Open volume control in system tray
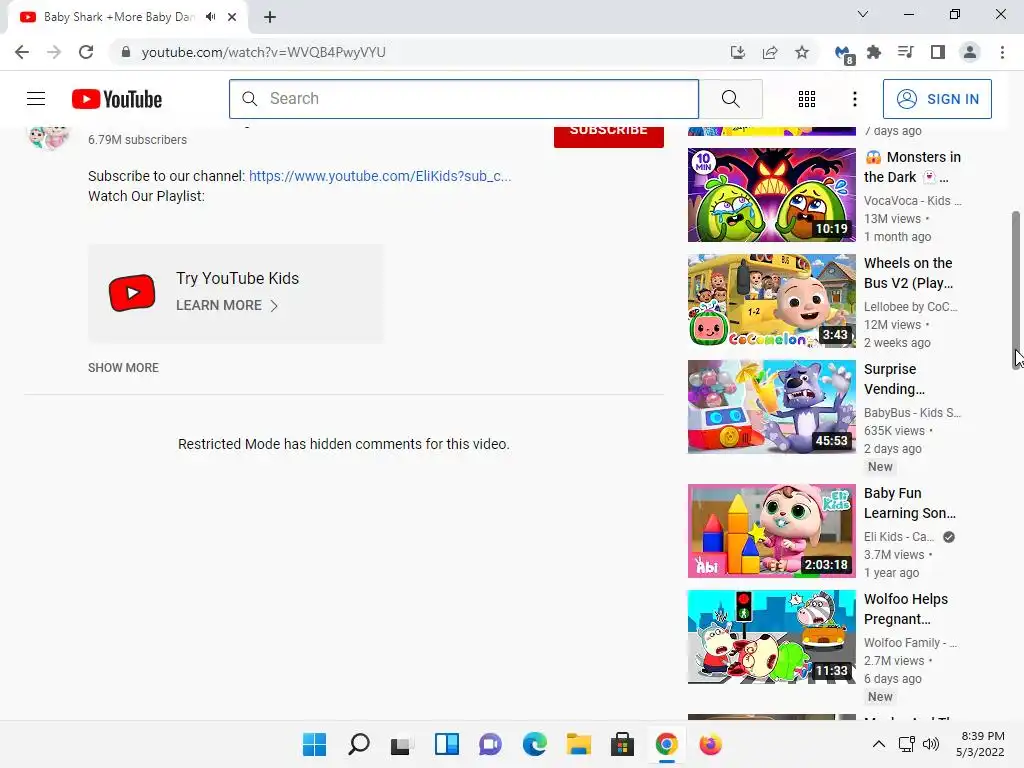The width and height of the screenshot is (1024, 768). (931, 744)
